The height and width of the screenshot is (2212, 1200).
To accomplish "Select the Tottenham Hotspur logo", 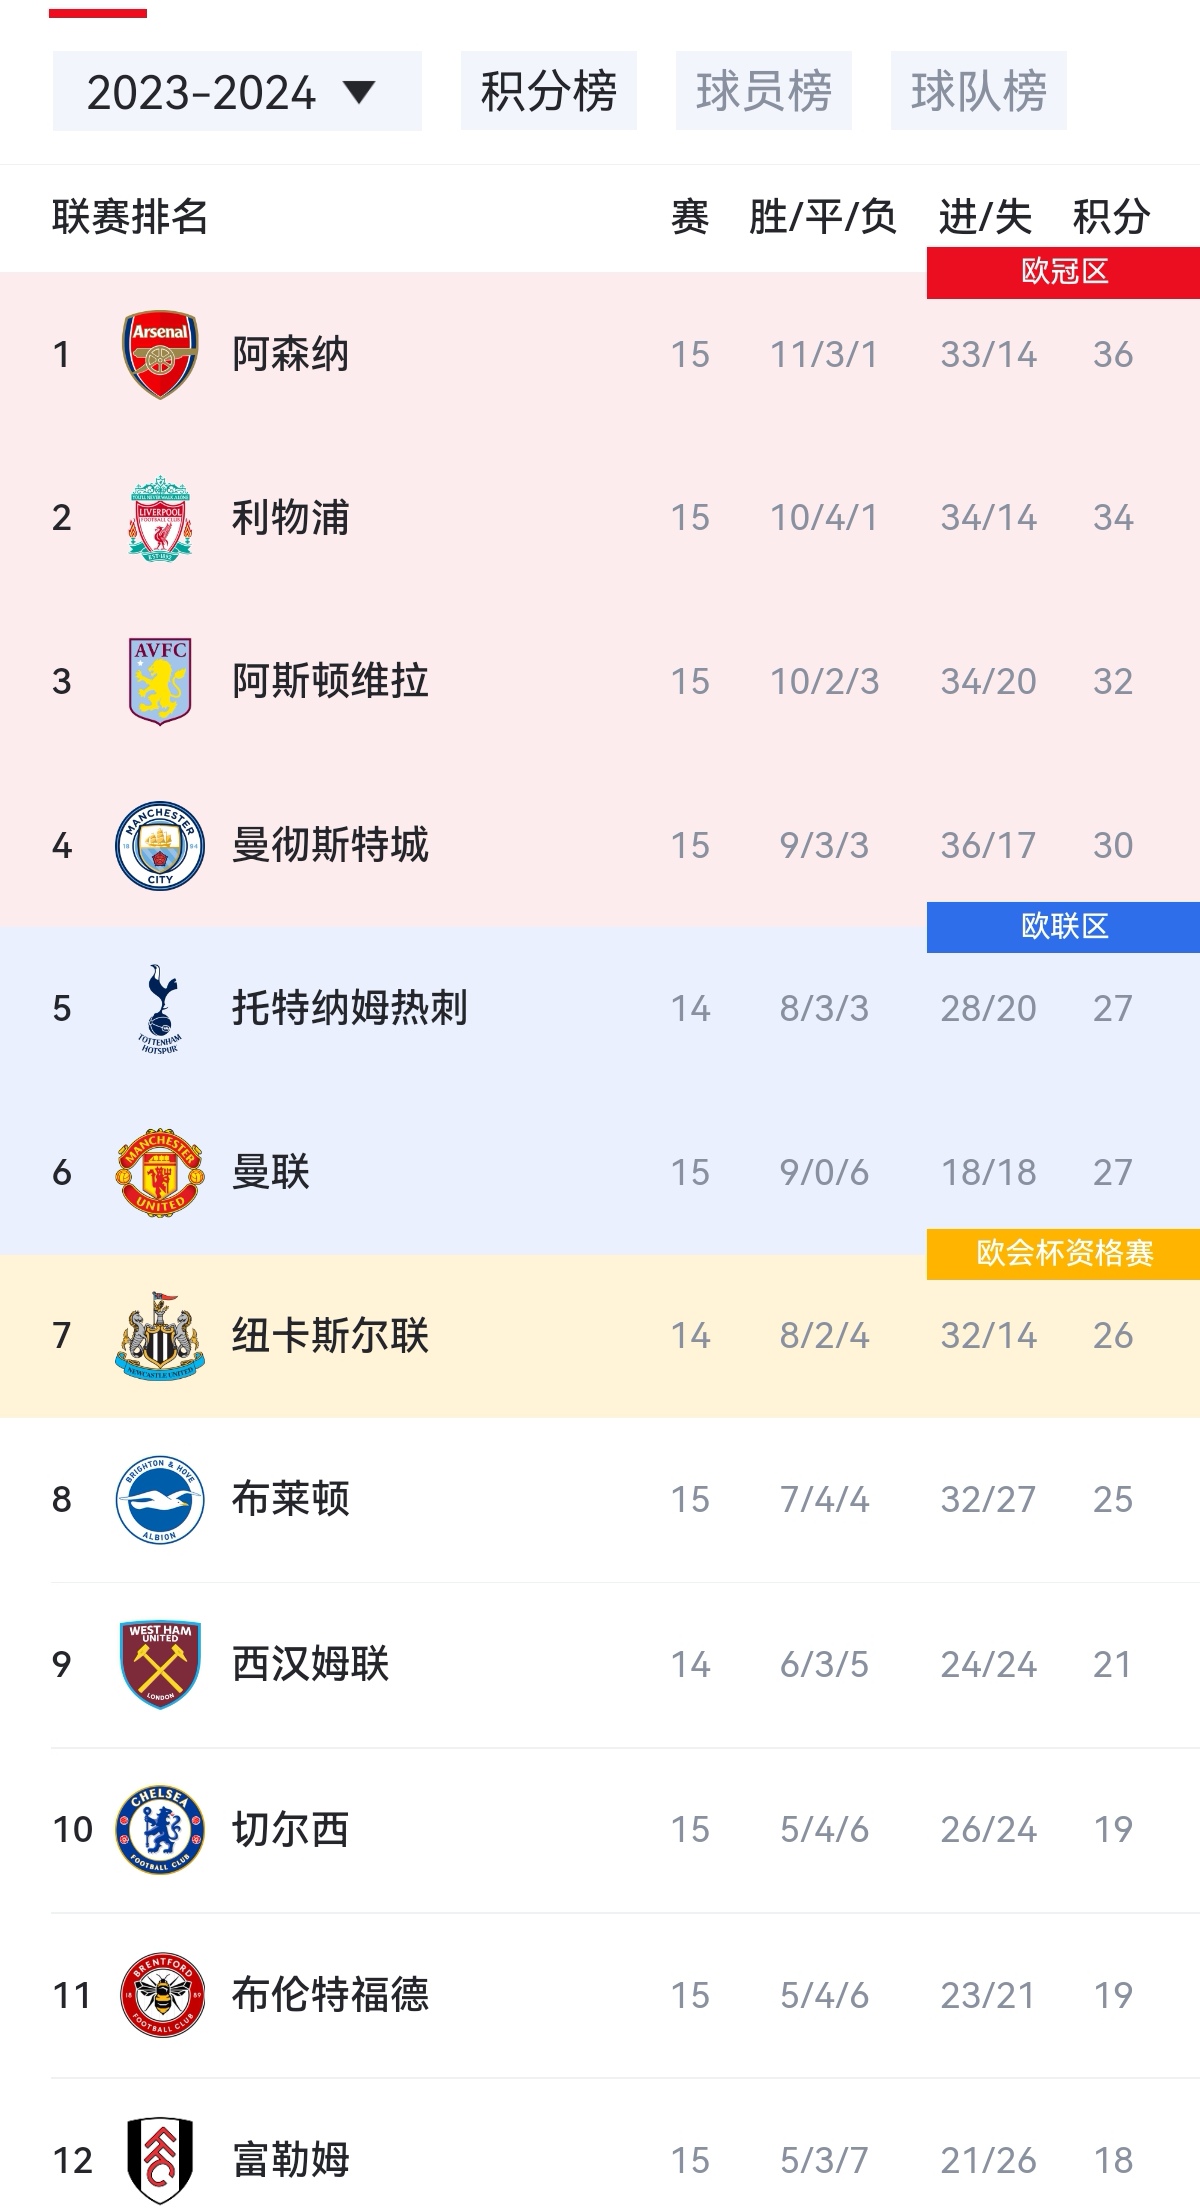I will [158, 1009].
